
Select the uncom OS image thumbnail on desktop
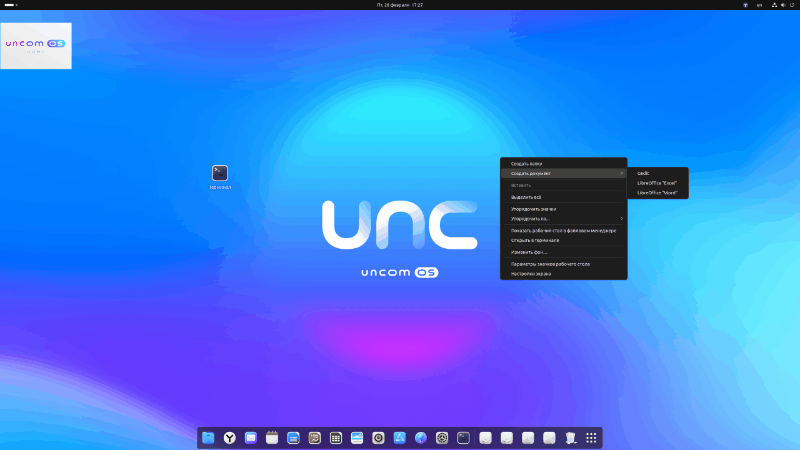coord(36,46)
